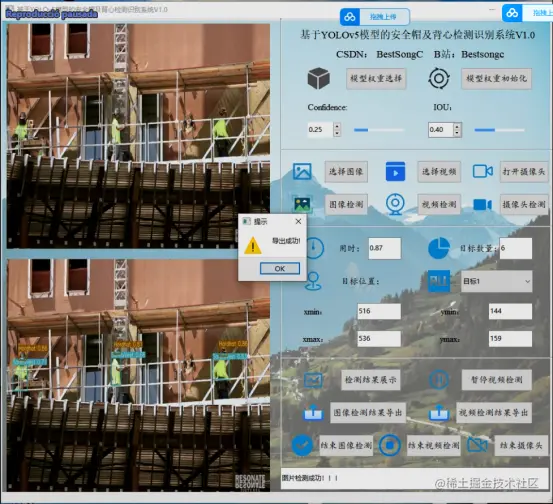Image resolution: width=553 pixels, height=504 pixels.
Task: Click the blue checkmark icon beside 结束图像检测
Action: pyautogui.click(x=302, y=445)
